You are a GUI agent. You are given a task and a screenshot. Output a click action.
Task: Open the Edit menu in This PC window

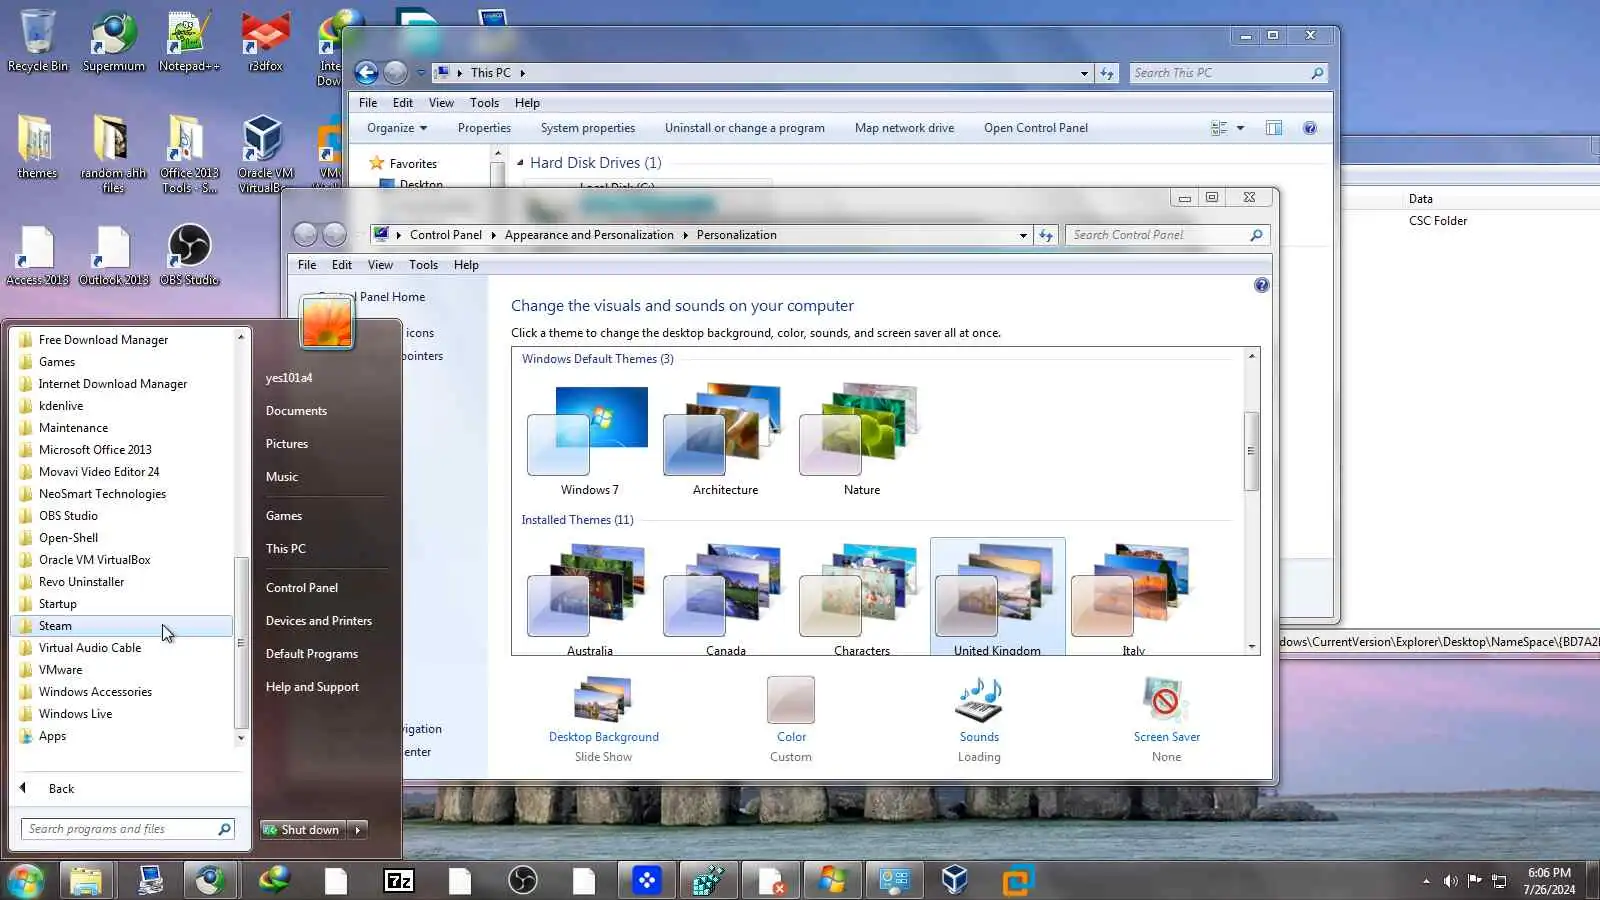point(403,103)
